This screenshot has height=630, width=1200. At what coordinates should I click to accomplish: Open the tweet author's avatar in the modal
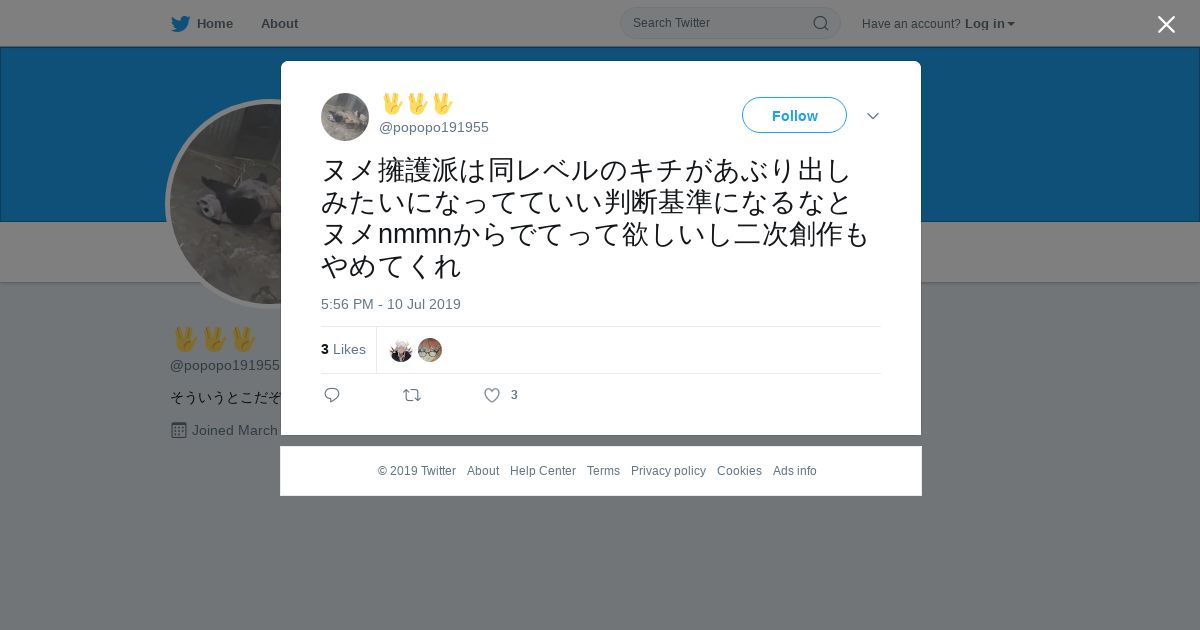[x=345, y=117]
